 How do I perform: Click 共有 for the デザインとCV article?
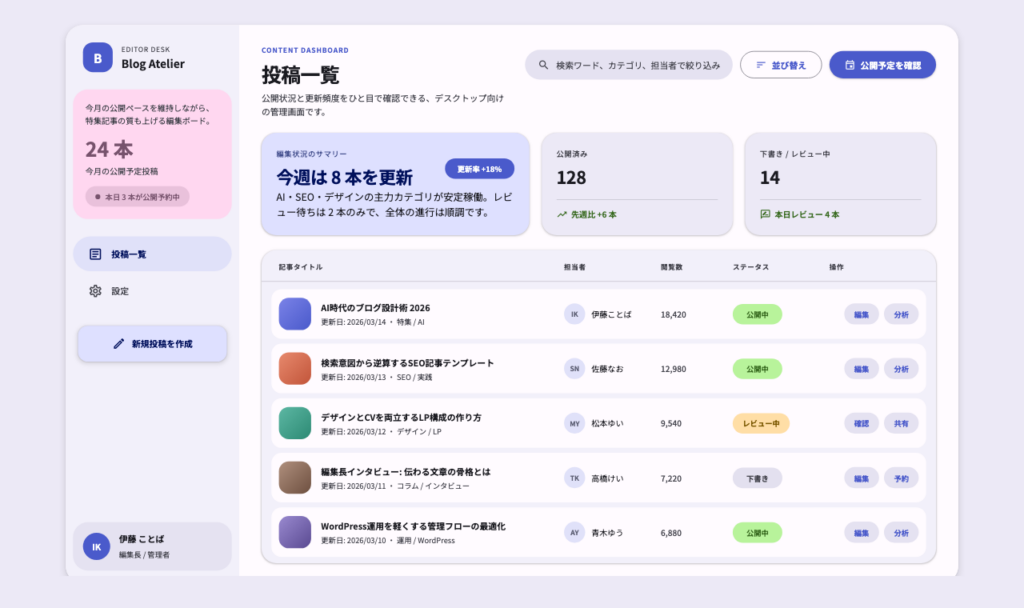(x=900, y=423)
